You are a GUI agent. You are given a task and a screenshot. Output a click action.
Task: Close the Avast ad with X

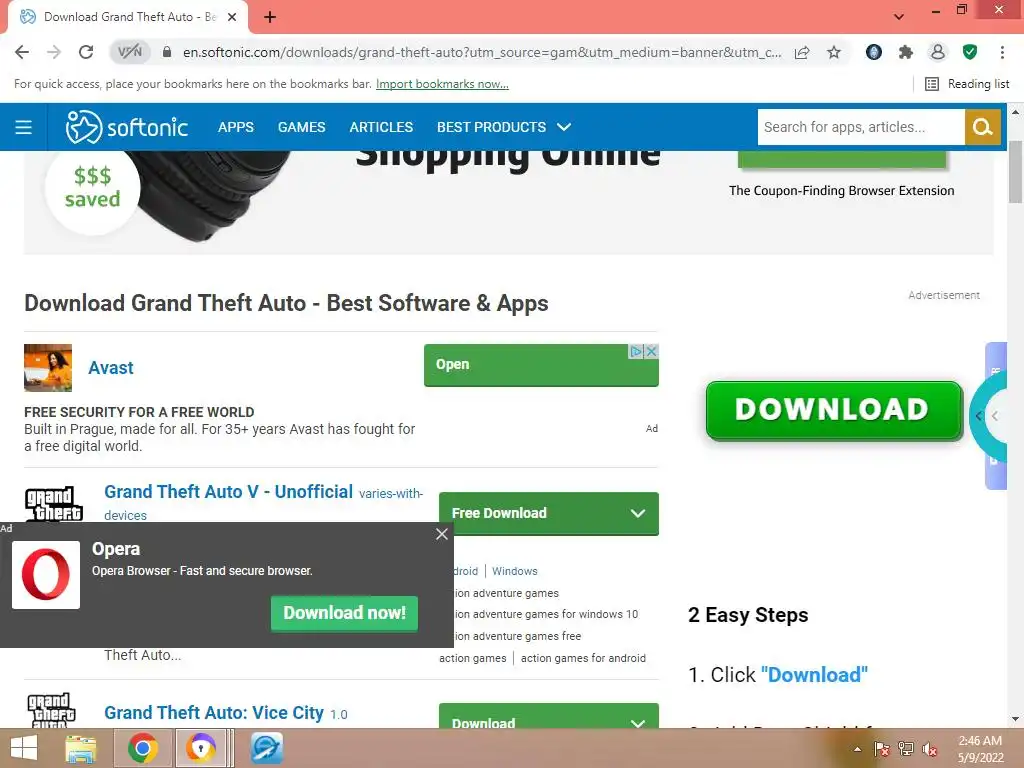652,351
